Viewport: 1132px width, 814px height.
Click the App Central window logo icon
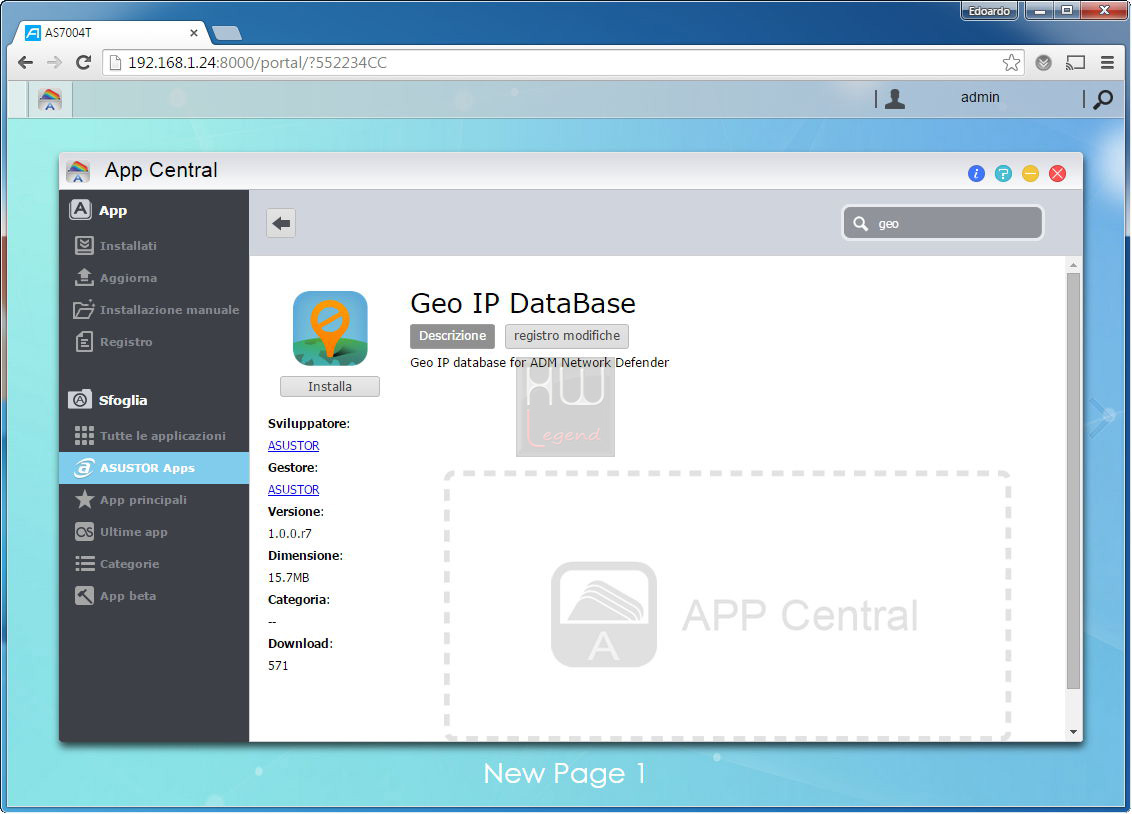[x=78, y=171]
